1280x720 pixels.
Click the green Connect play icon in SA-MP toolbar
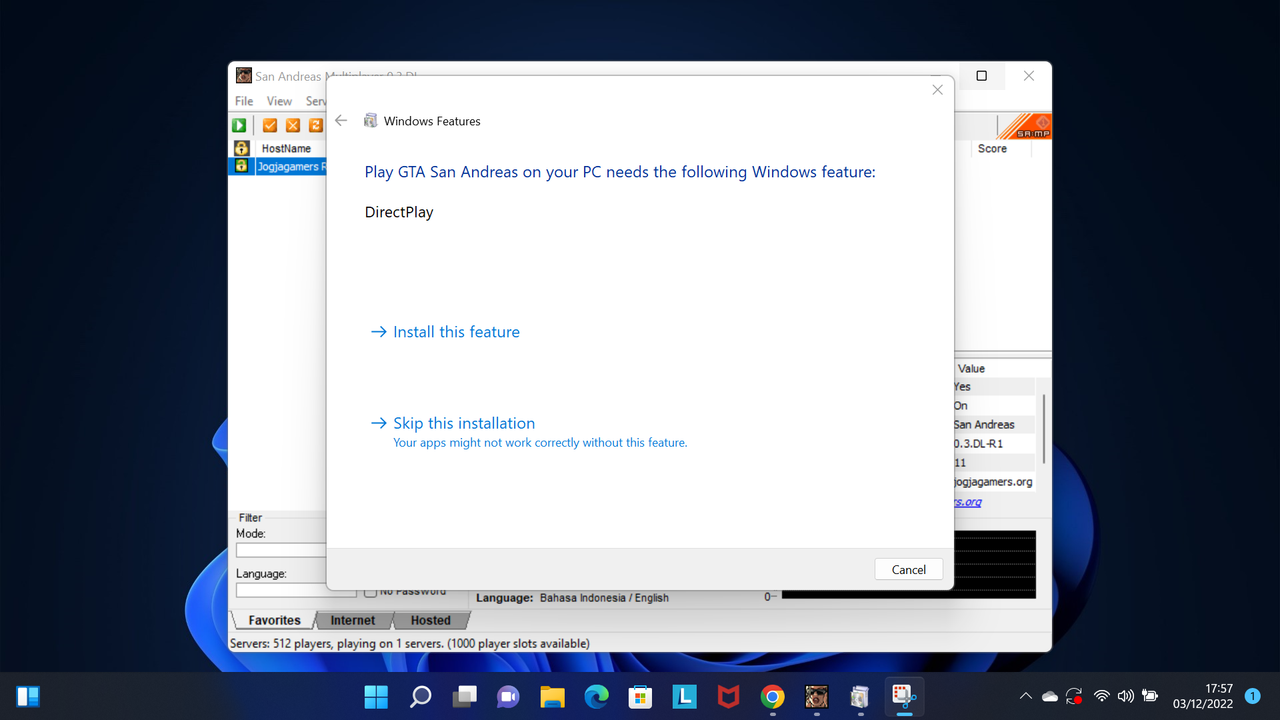click(x=240, y=125)
